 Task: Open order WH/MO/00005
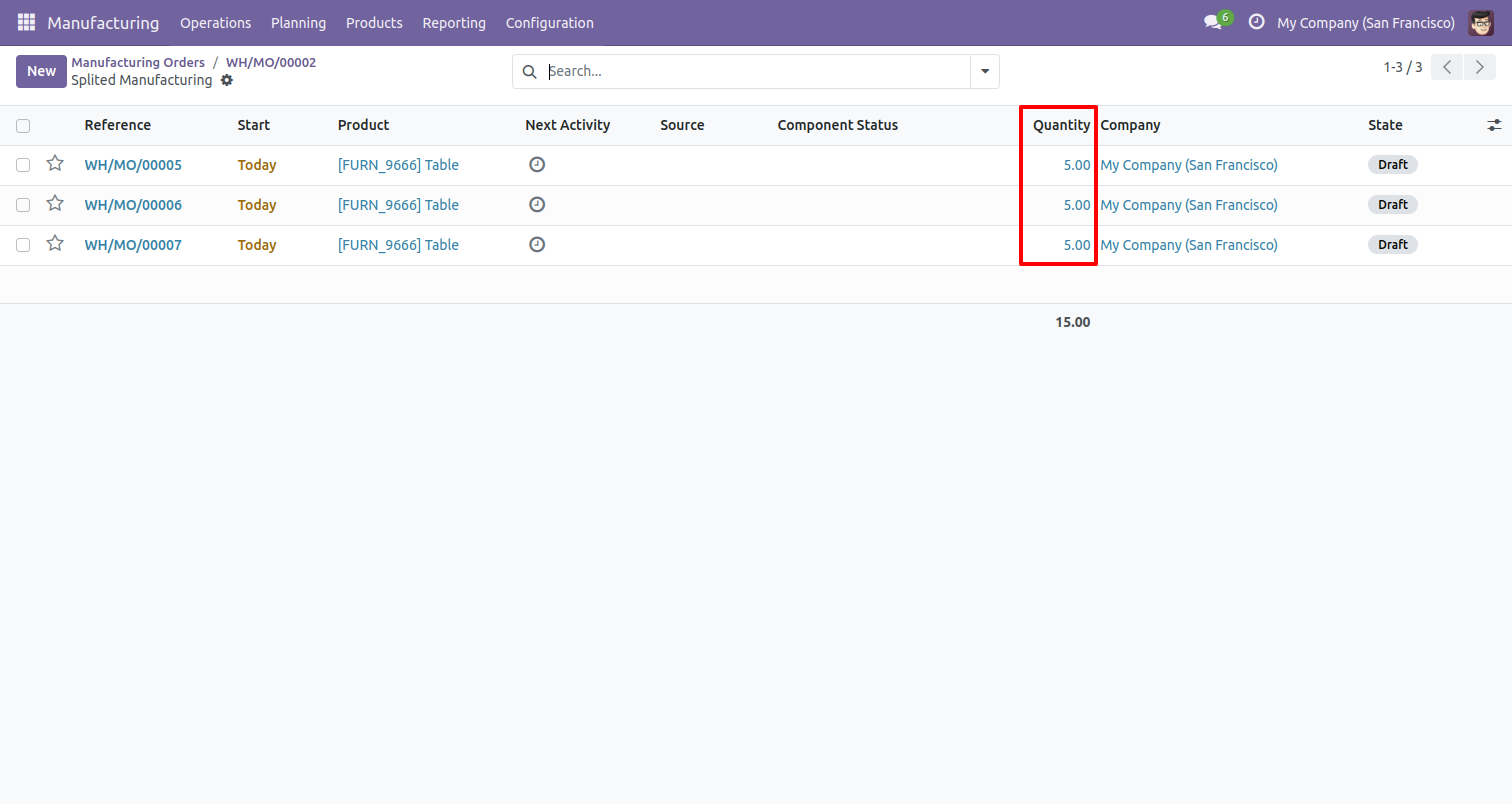tap(133, 165)
